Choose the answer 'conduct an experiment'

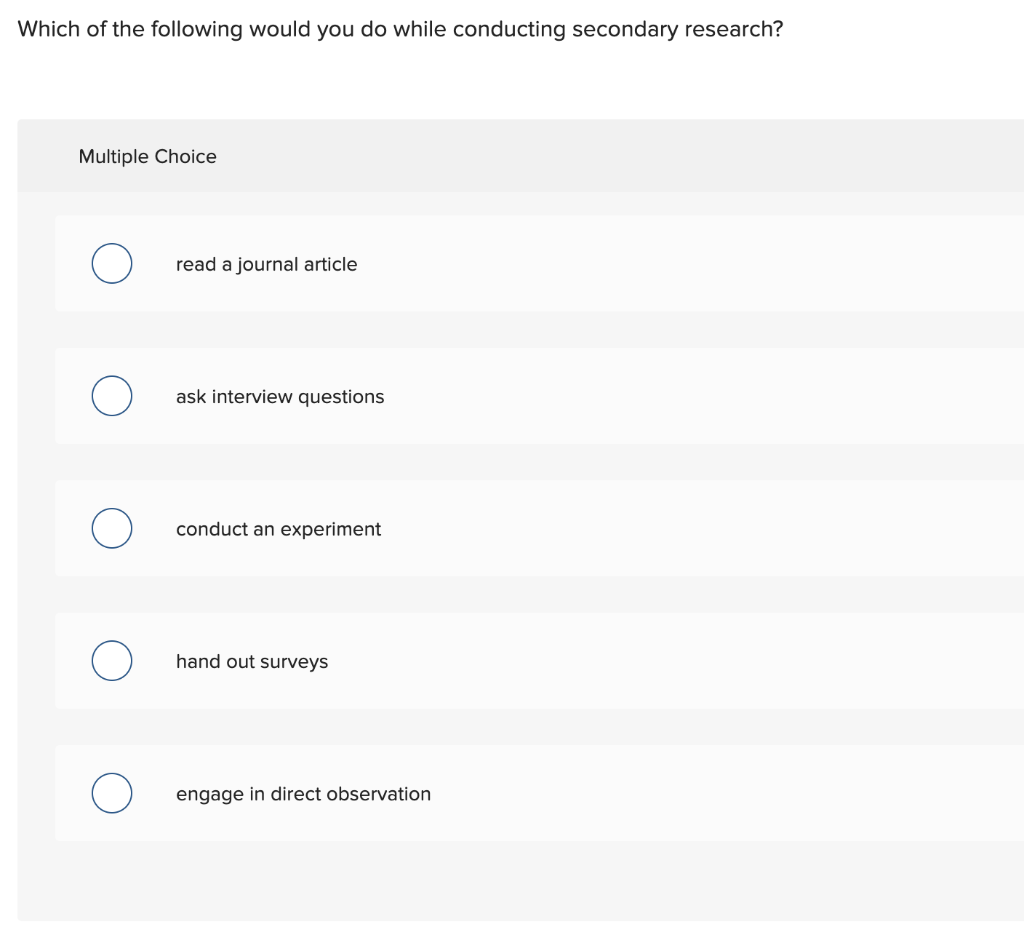(278, 529)
